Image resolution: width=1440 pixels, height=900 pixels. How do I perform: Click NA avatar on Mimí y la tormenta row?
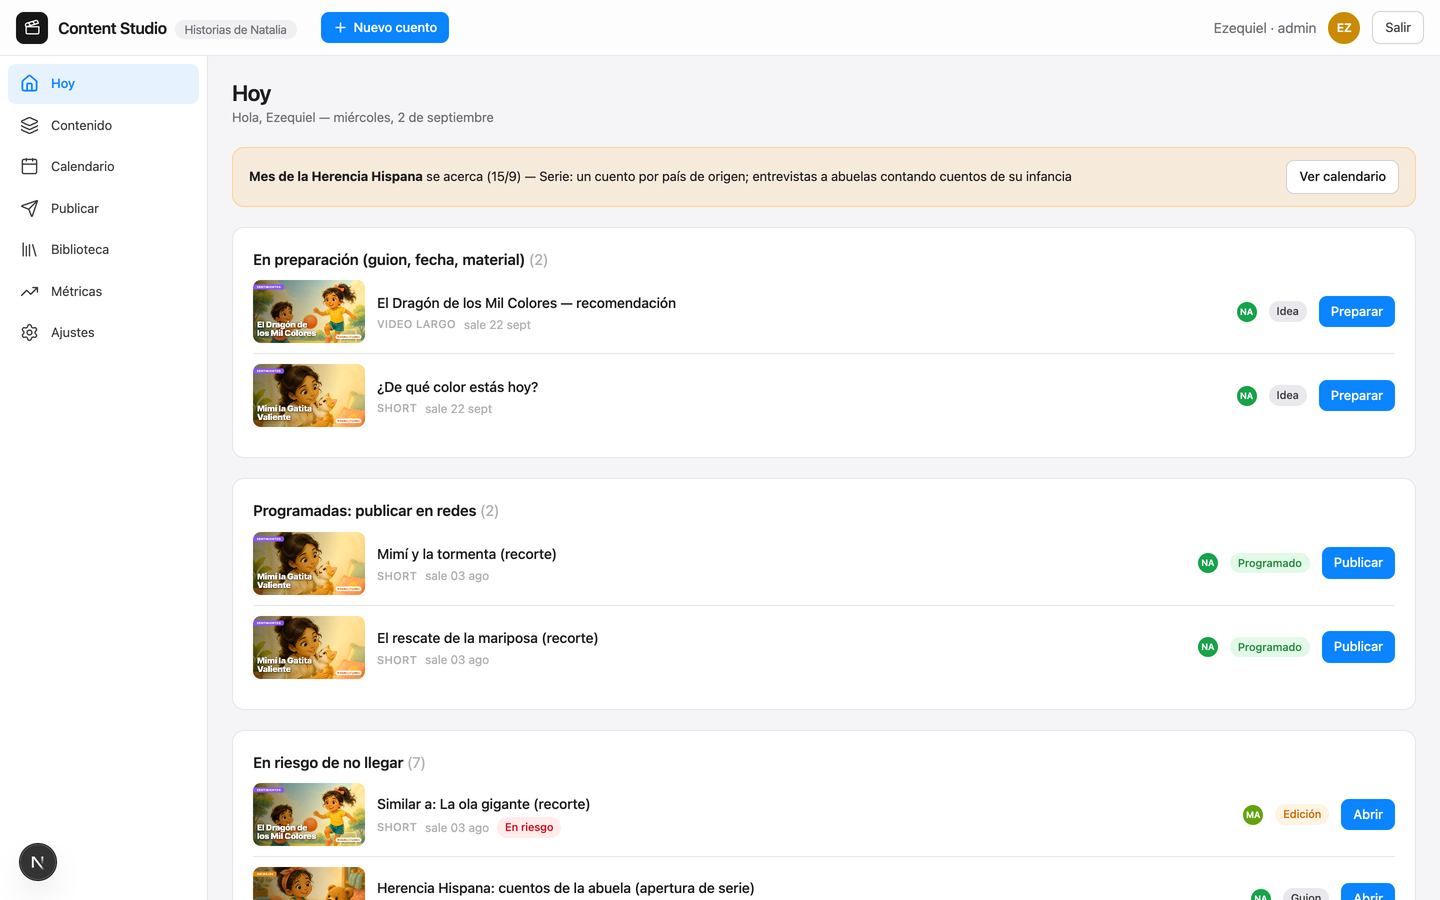(x=1208, y=563)
